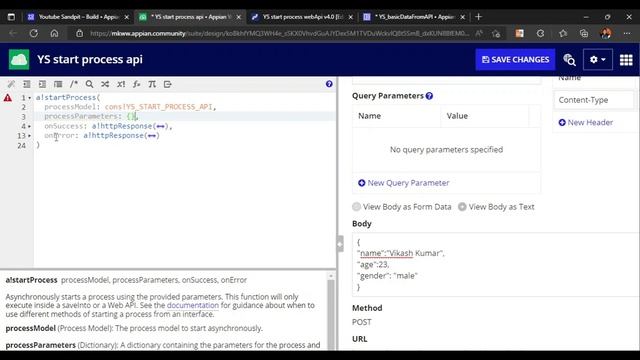Click the browser tab actions icon

[11, 17]
